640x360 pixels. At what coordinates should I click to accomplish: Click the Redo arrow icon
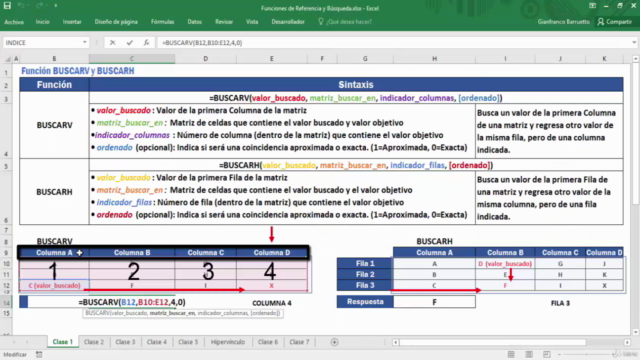40,6
